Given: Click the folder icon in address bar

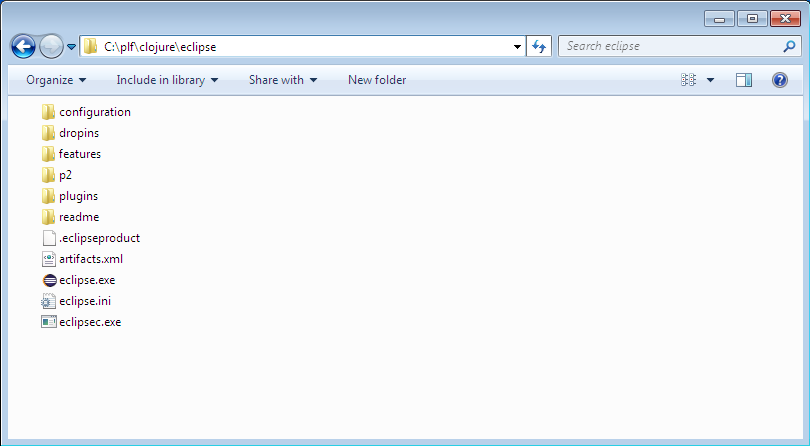Looking at the screenshot, I should (x=90, y=46).
